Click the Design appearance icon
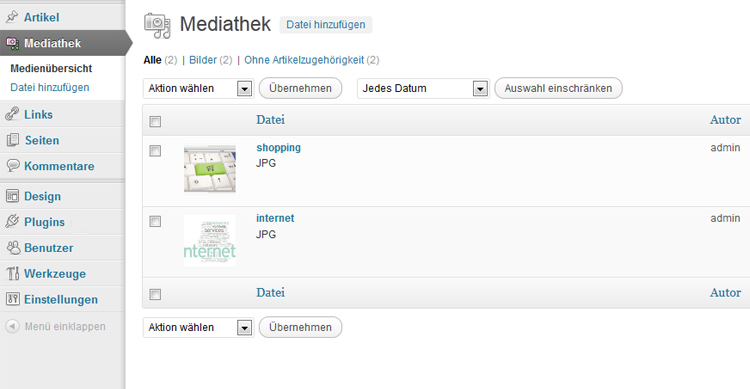The image size is (750, 389). pyautogui.click(x=12, y=196)
